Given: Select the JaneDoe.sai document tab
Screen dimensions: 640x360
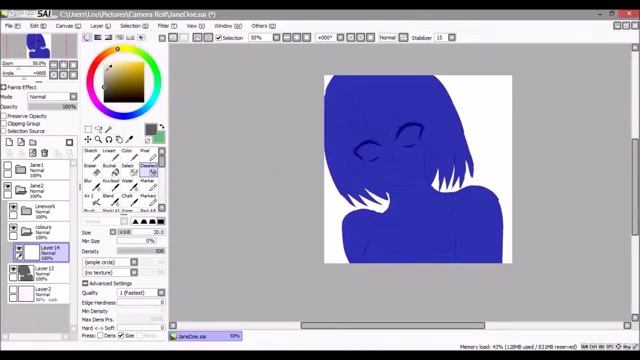Looking at the screenshot, I should tap(206, 336).
